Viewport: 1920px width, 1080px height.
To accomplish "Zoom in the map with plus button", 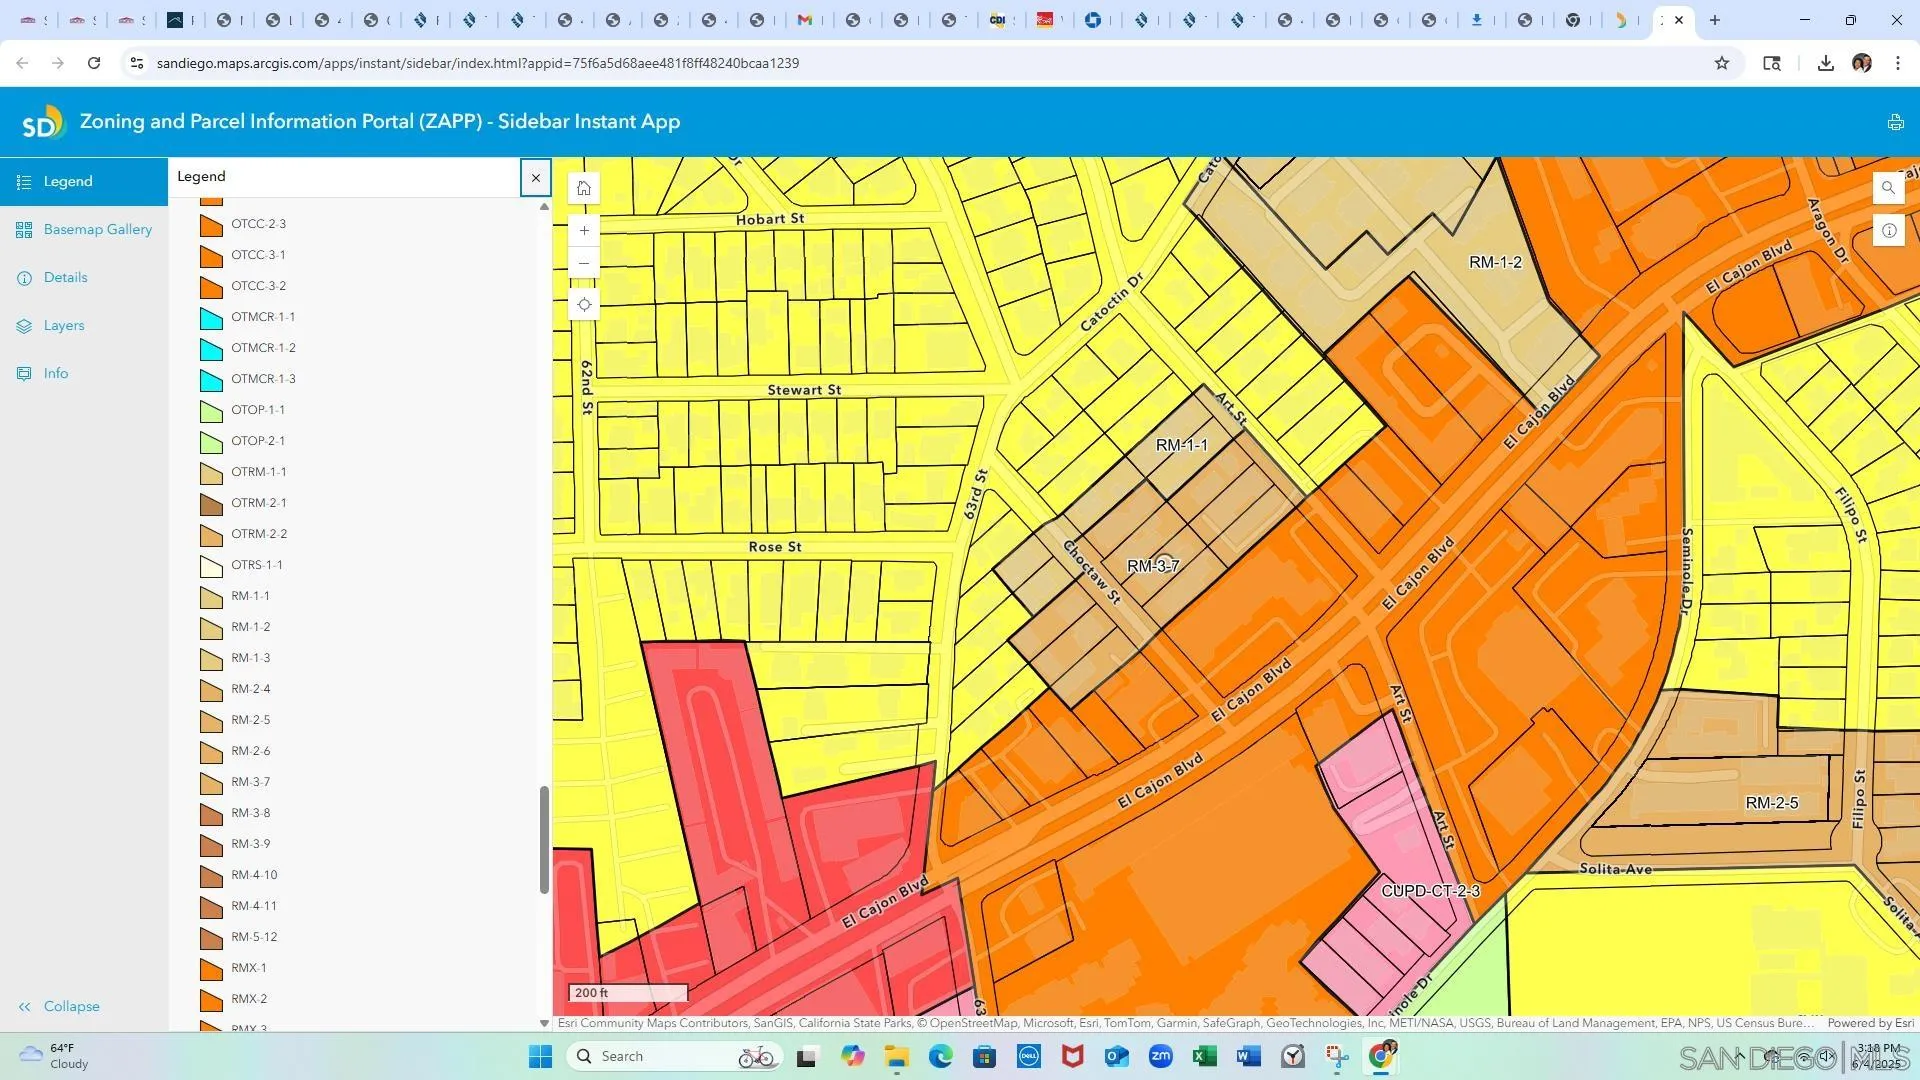I will [584, 231].
